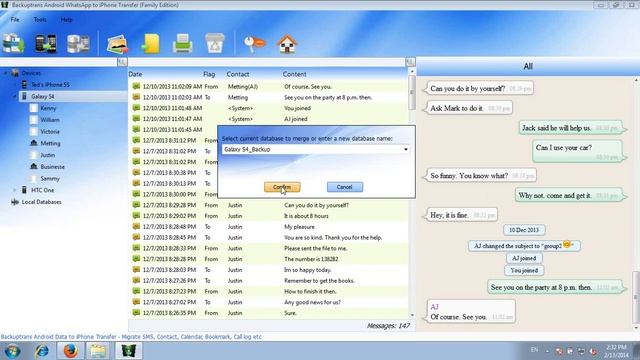Click the search icon beside left search box
The image size is (640, 360).
pyautogui.click(x=122, y=62)
